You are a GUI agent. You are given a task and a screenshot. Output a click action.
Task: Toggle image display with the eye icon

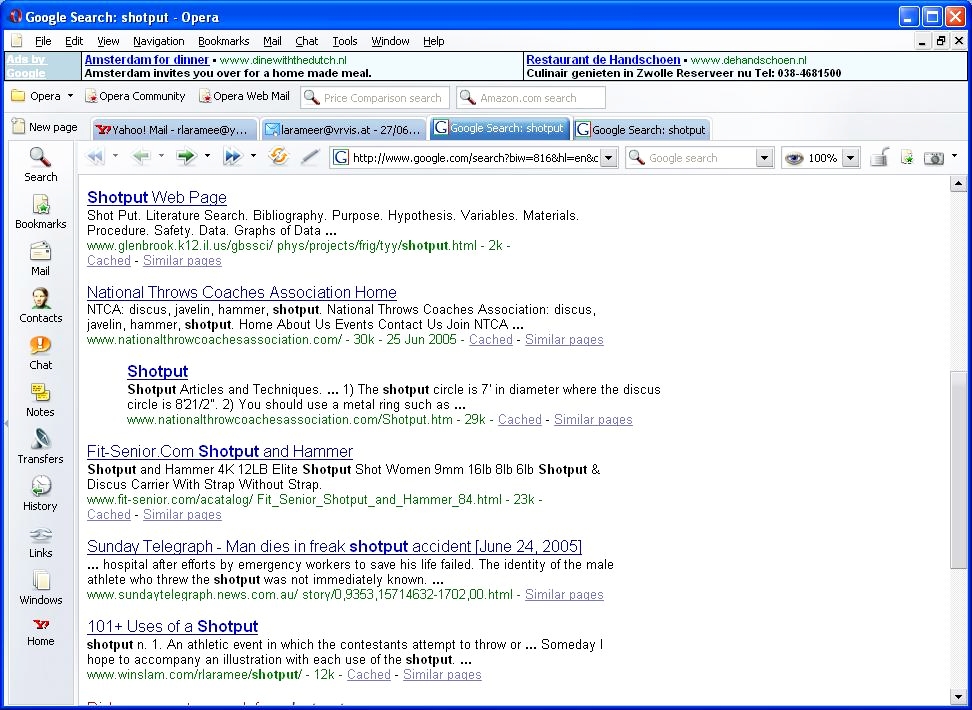coord(794,158)
